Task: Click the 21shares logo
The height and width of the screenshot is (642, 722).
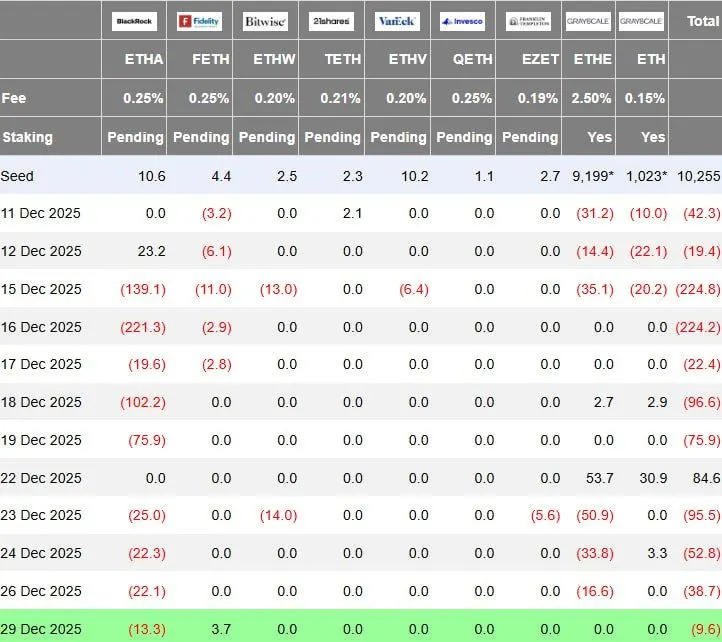Action: (x=331, y=20)
